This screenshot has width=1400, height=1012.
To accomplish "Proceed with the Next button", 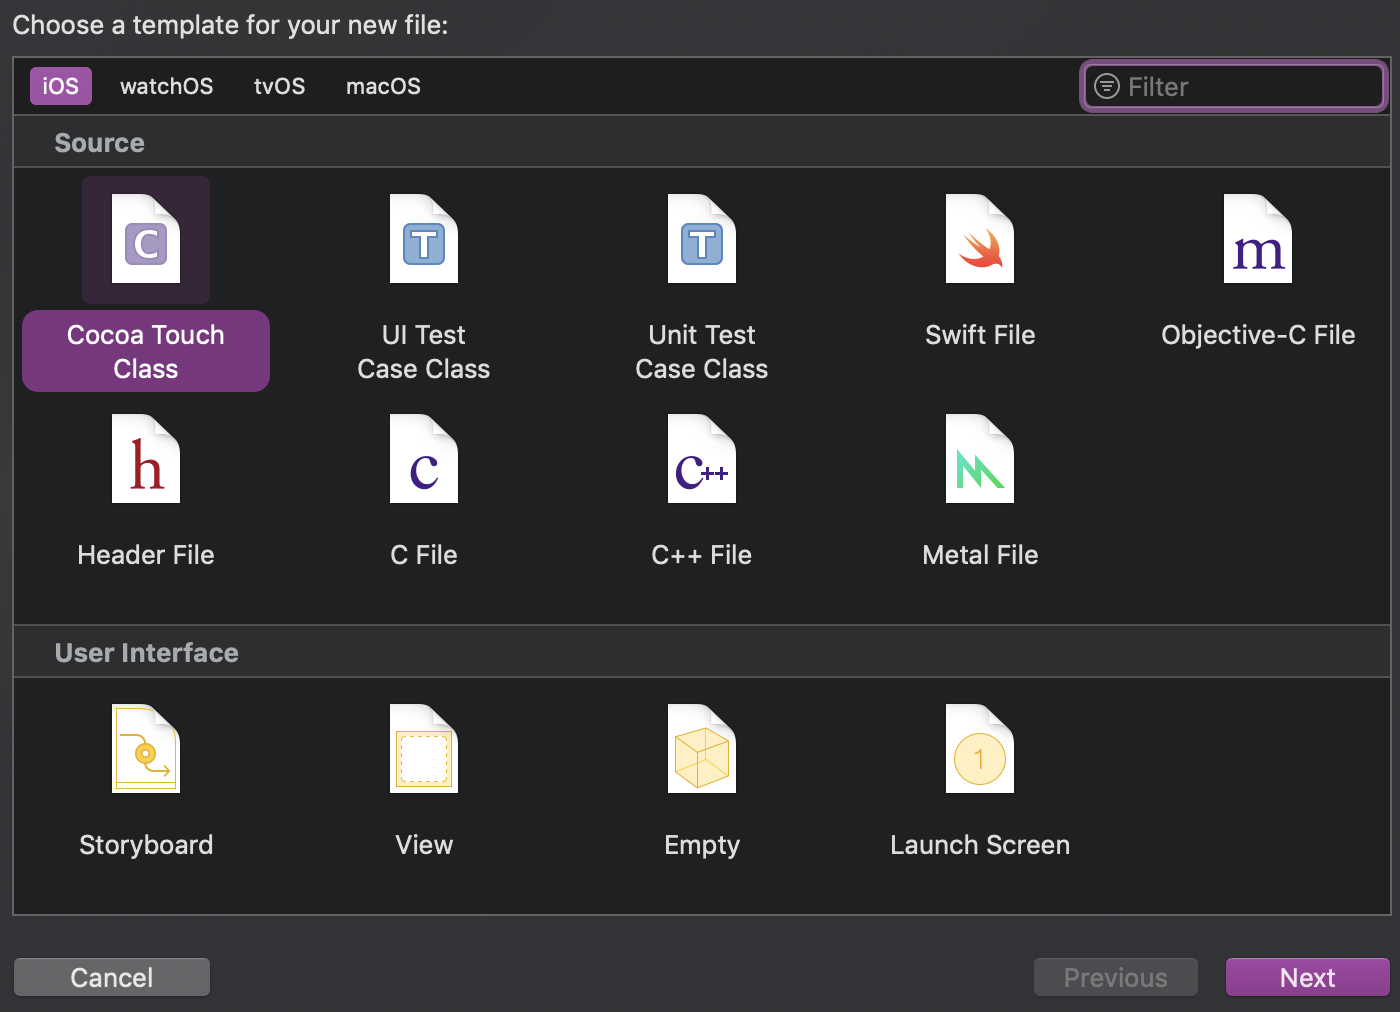I will click(x=1308, y=977).
